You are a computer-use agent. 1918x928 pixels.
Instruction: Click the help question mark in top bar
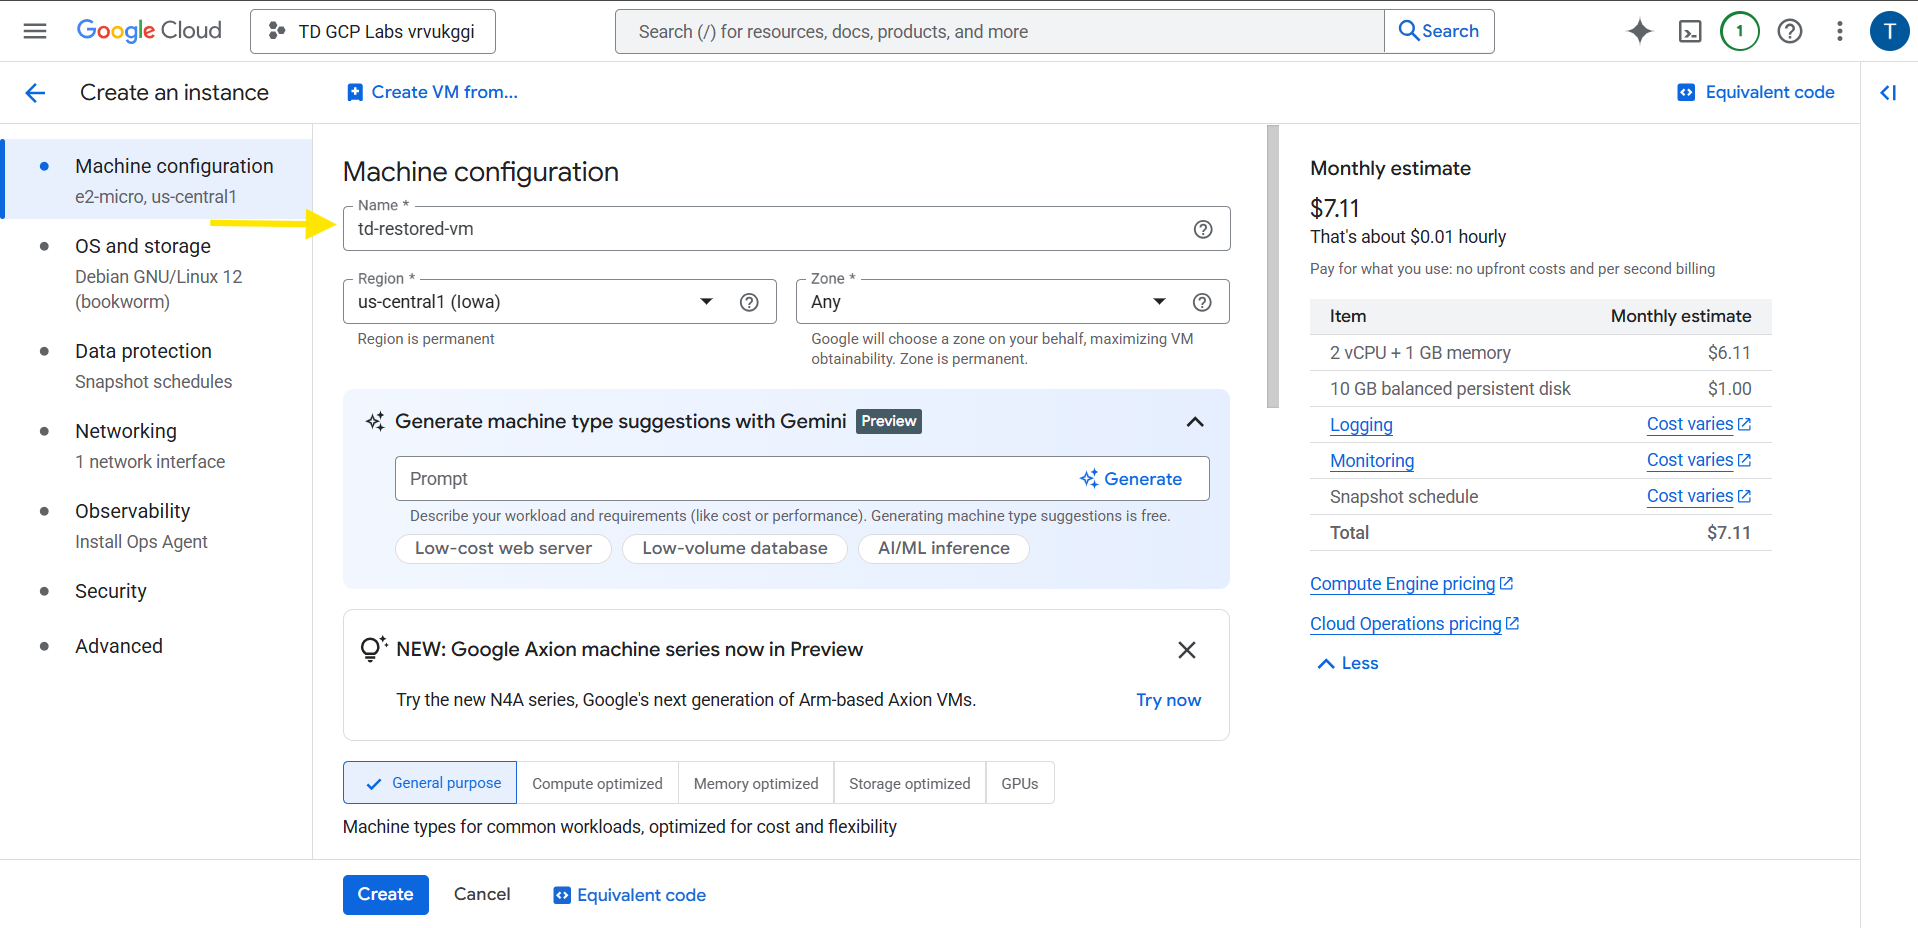(1789, 31)
